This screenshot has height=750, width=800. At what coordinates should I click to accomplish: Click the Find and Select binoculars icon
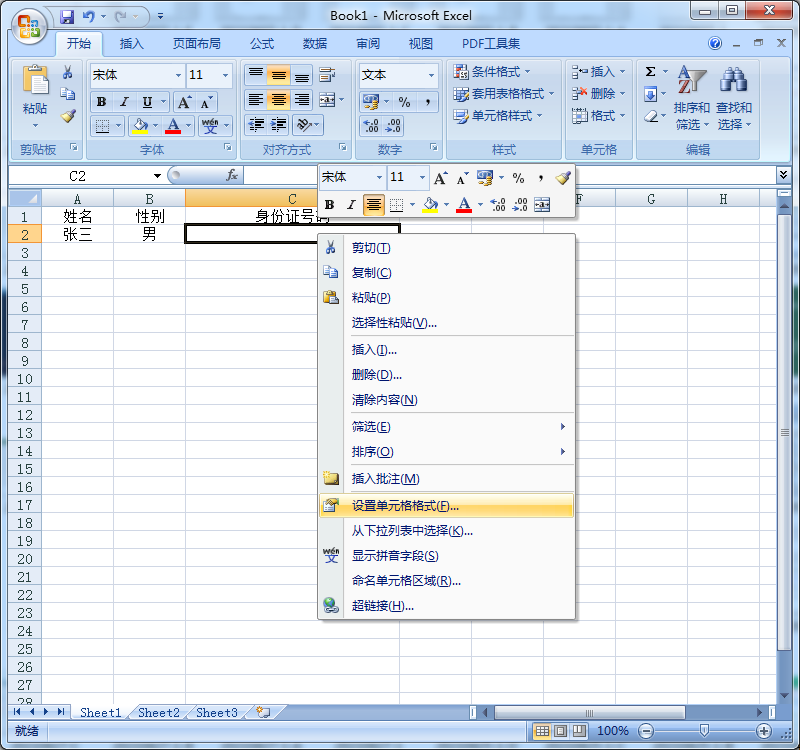pyautogui.click(x=734, y=80)
